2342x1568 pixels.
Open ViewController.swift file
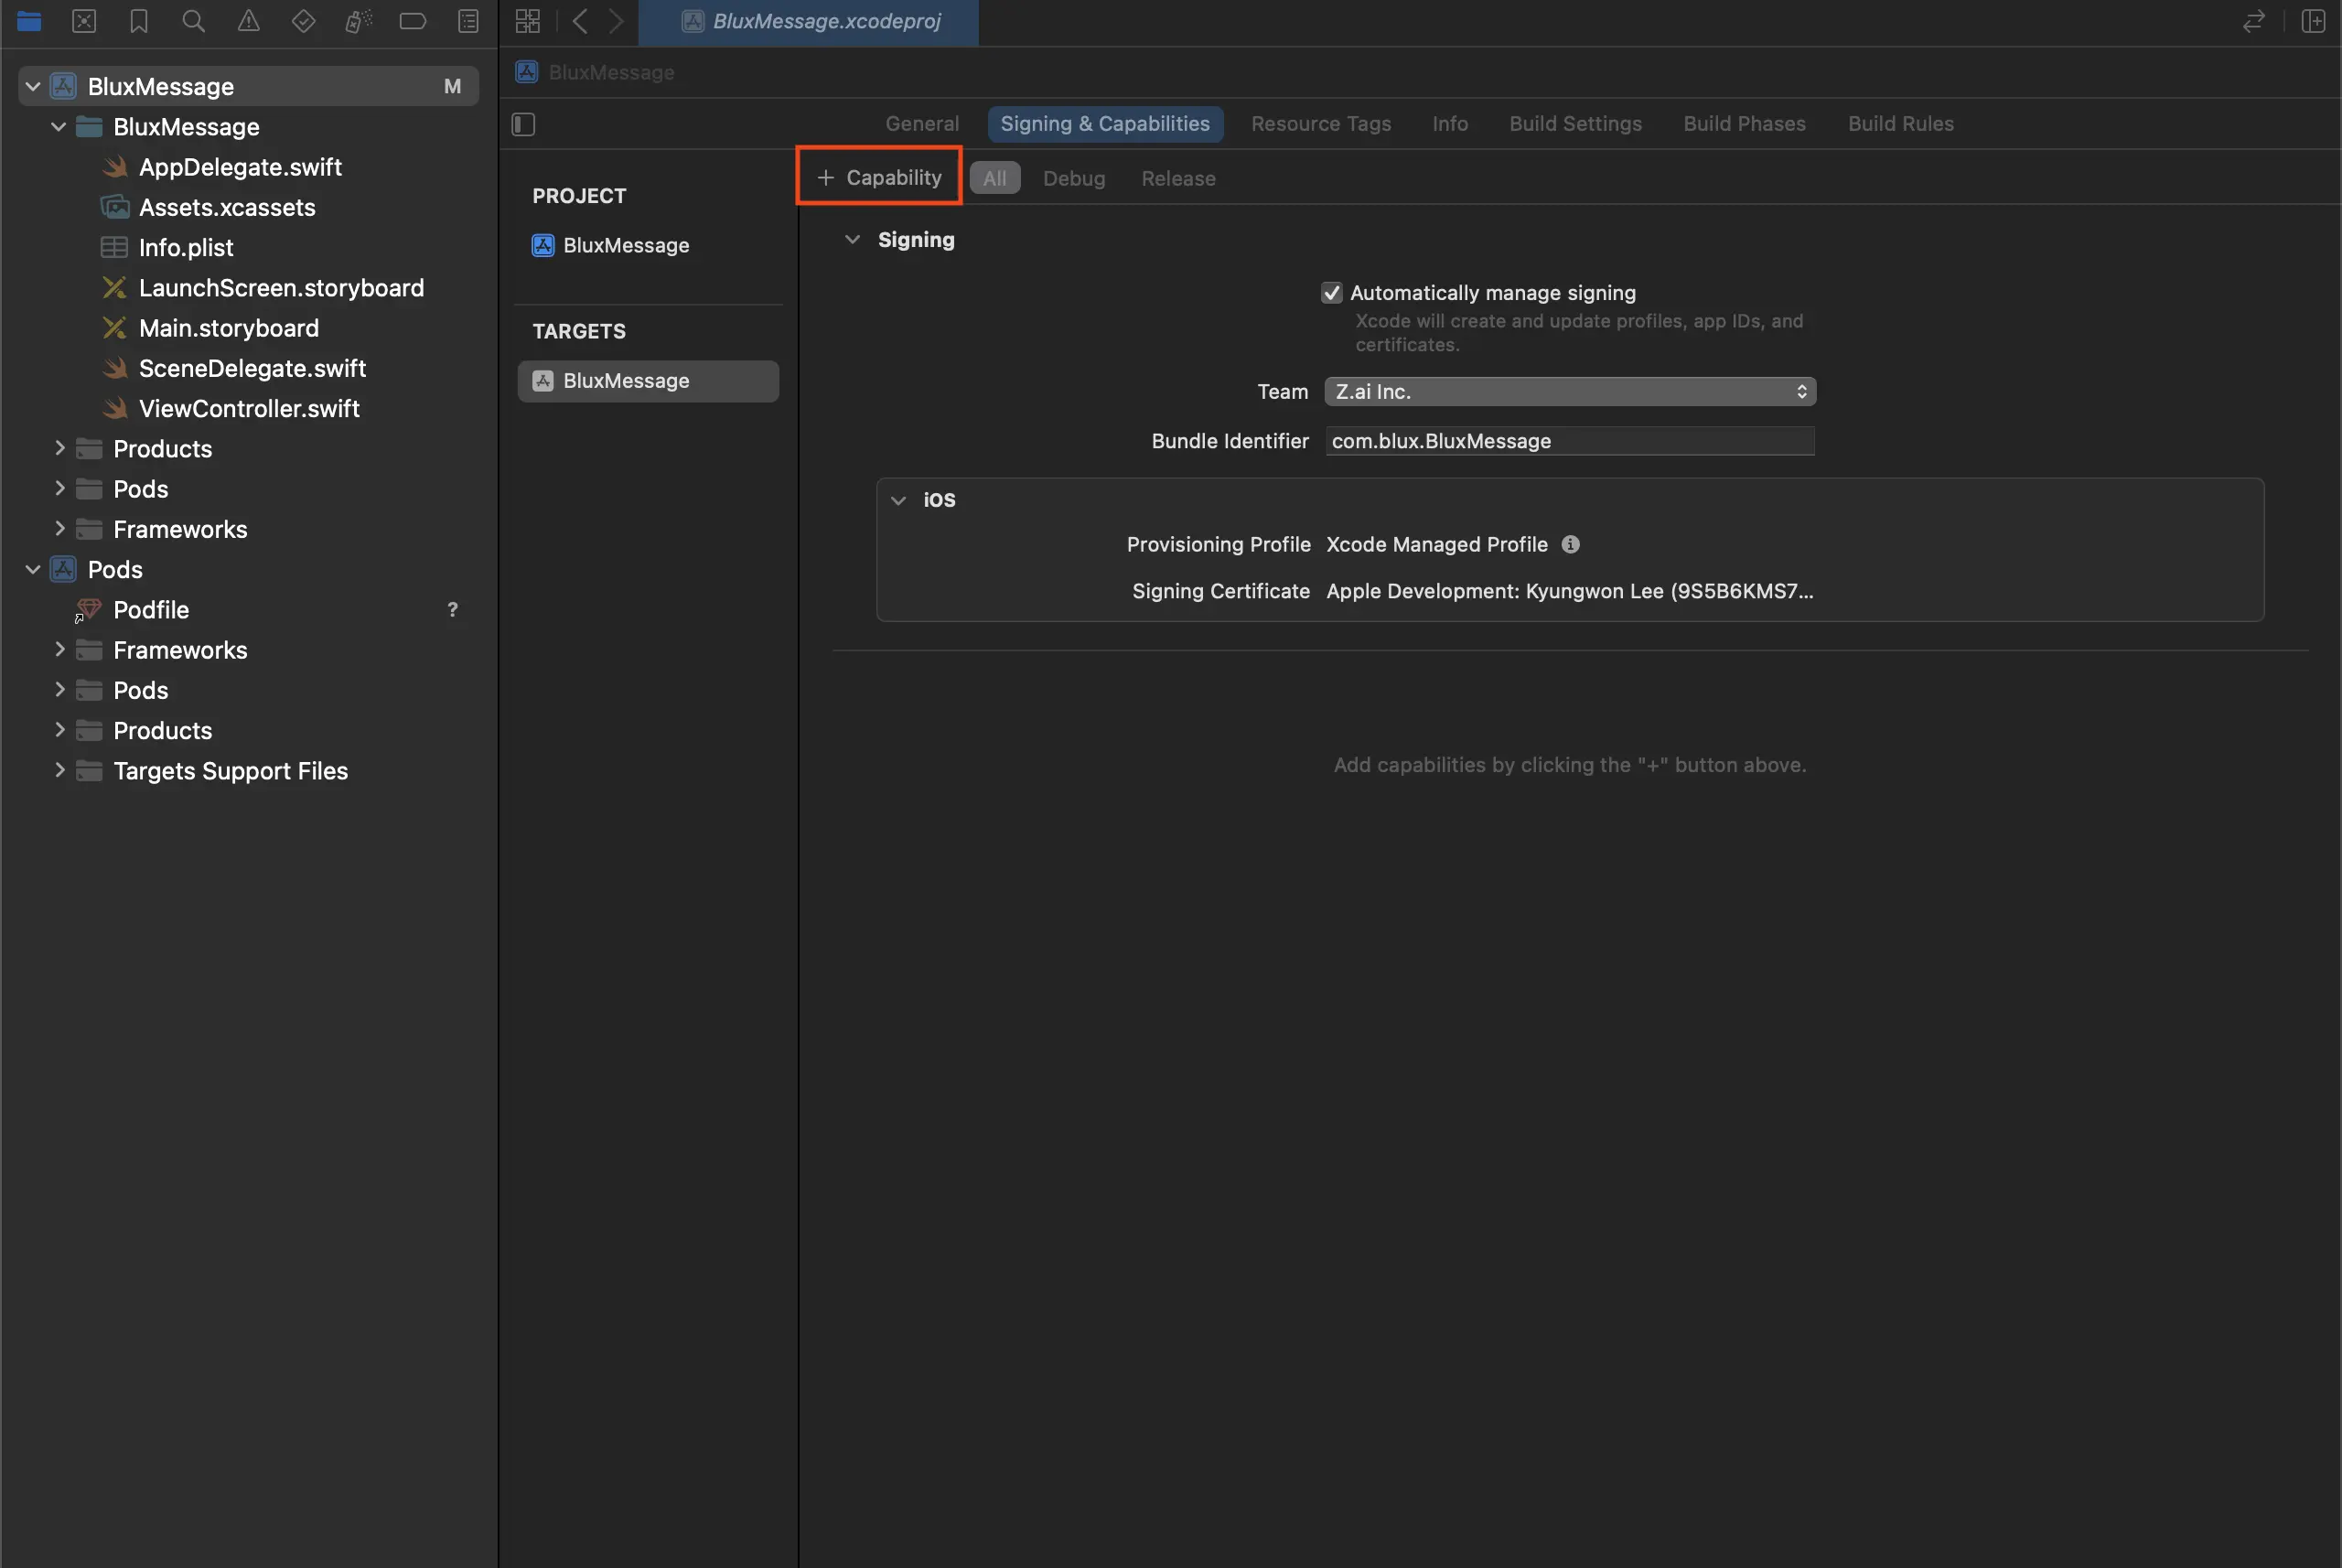(x=249, y=408)
